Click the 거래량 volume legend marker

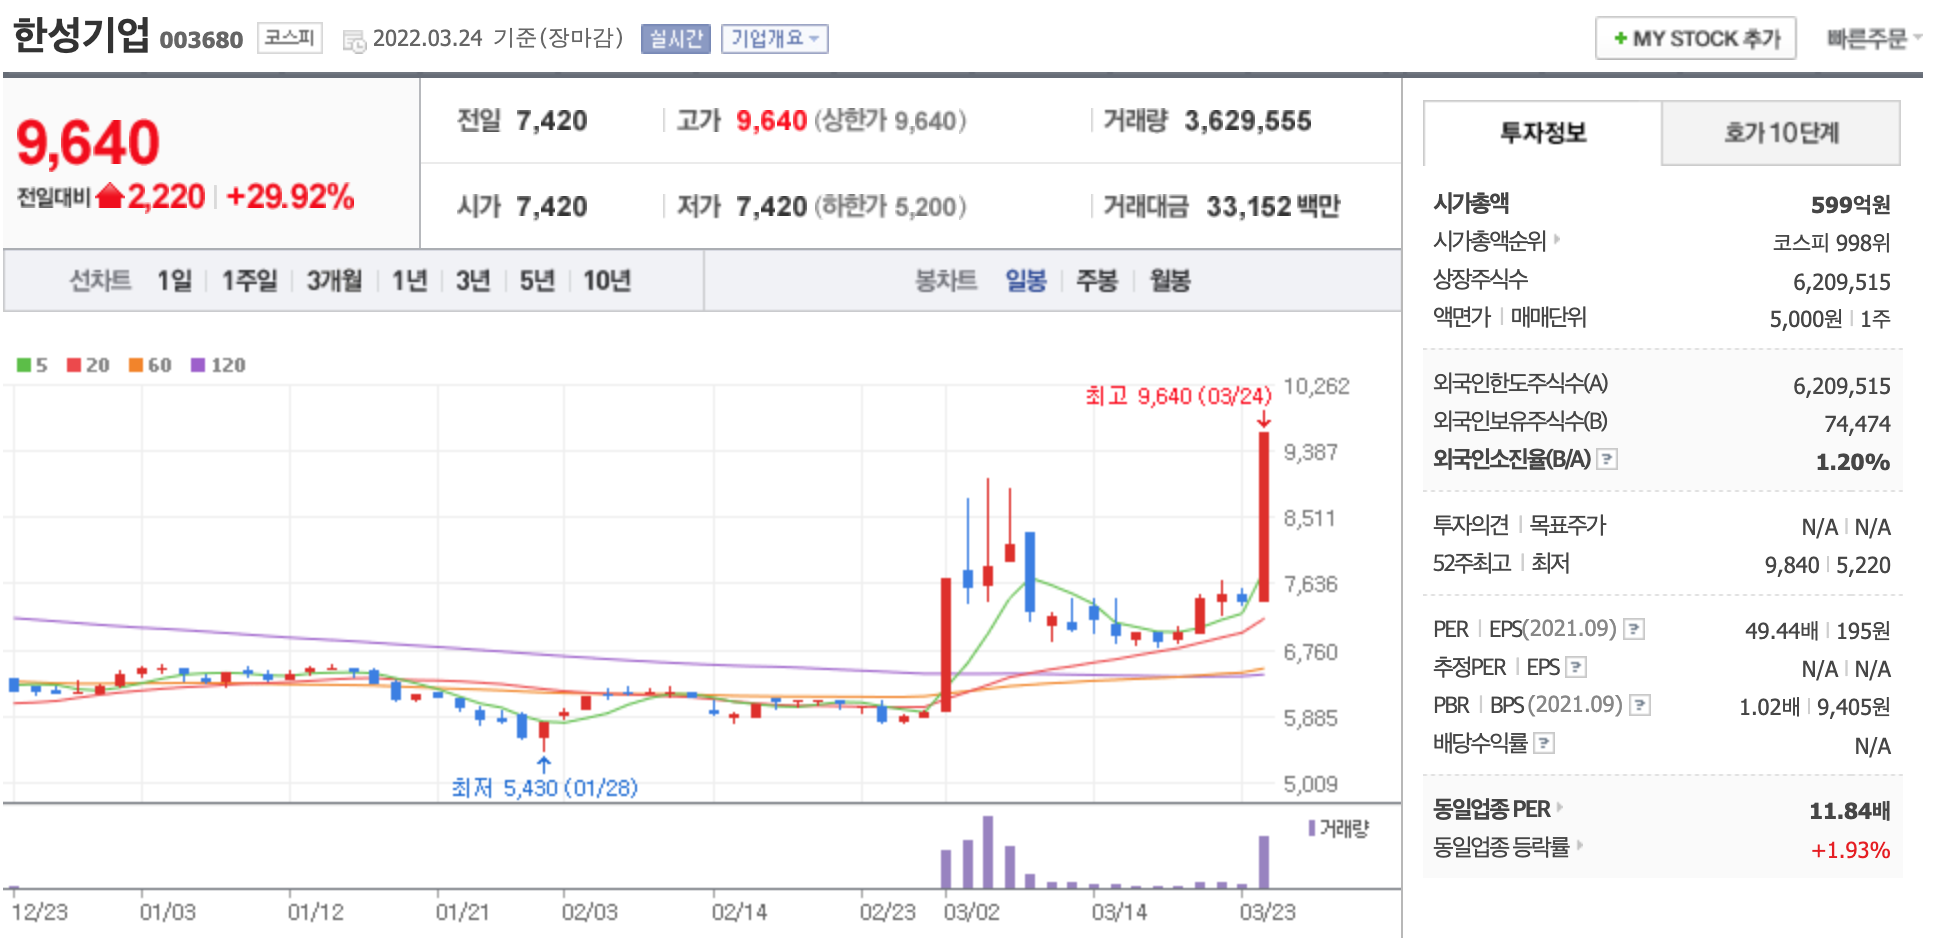pyautogui.click(x=1312, y=828)
